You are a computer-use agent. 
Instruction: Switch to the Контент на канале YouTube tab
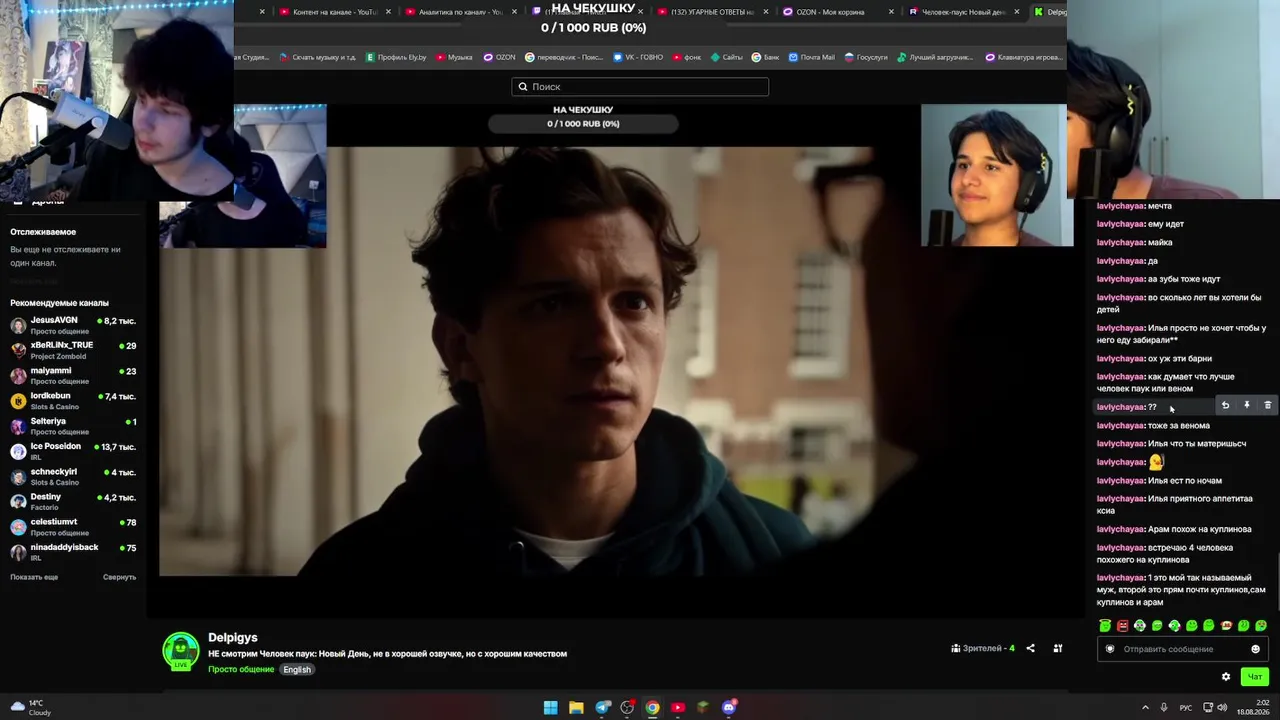click(335, 12)
